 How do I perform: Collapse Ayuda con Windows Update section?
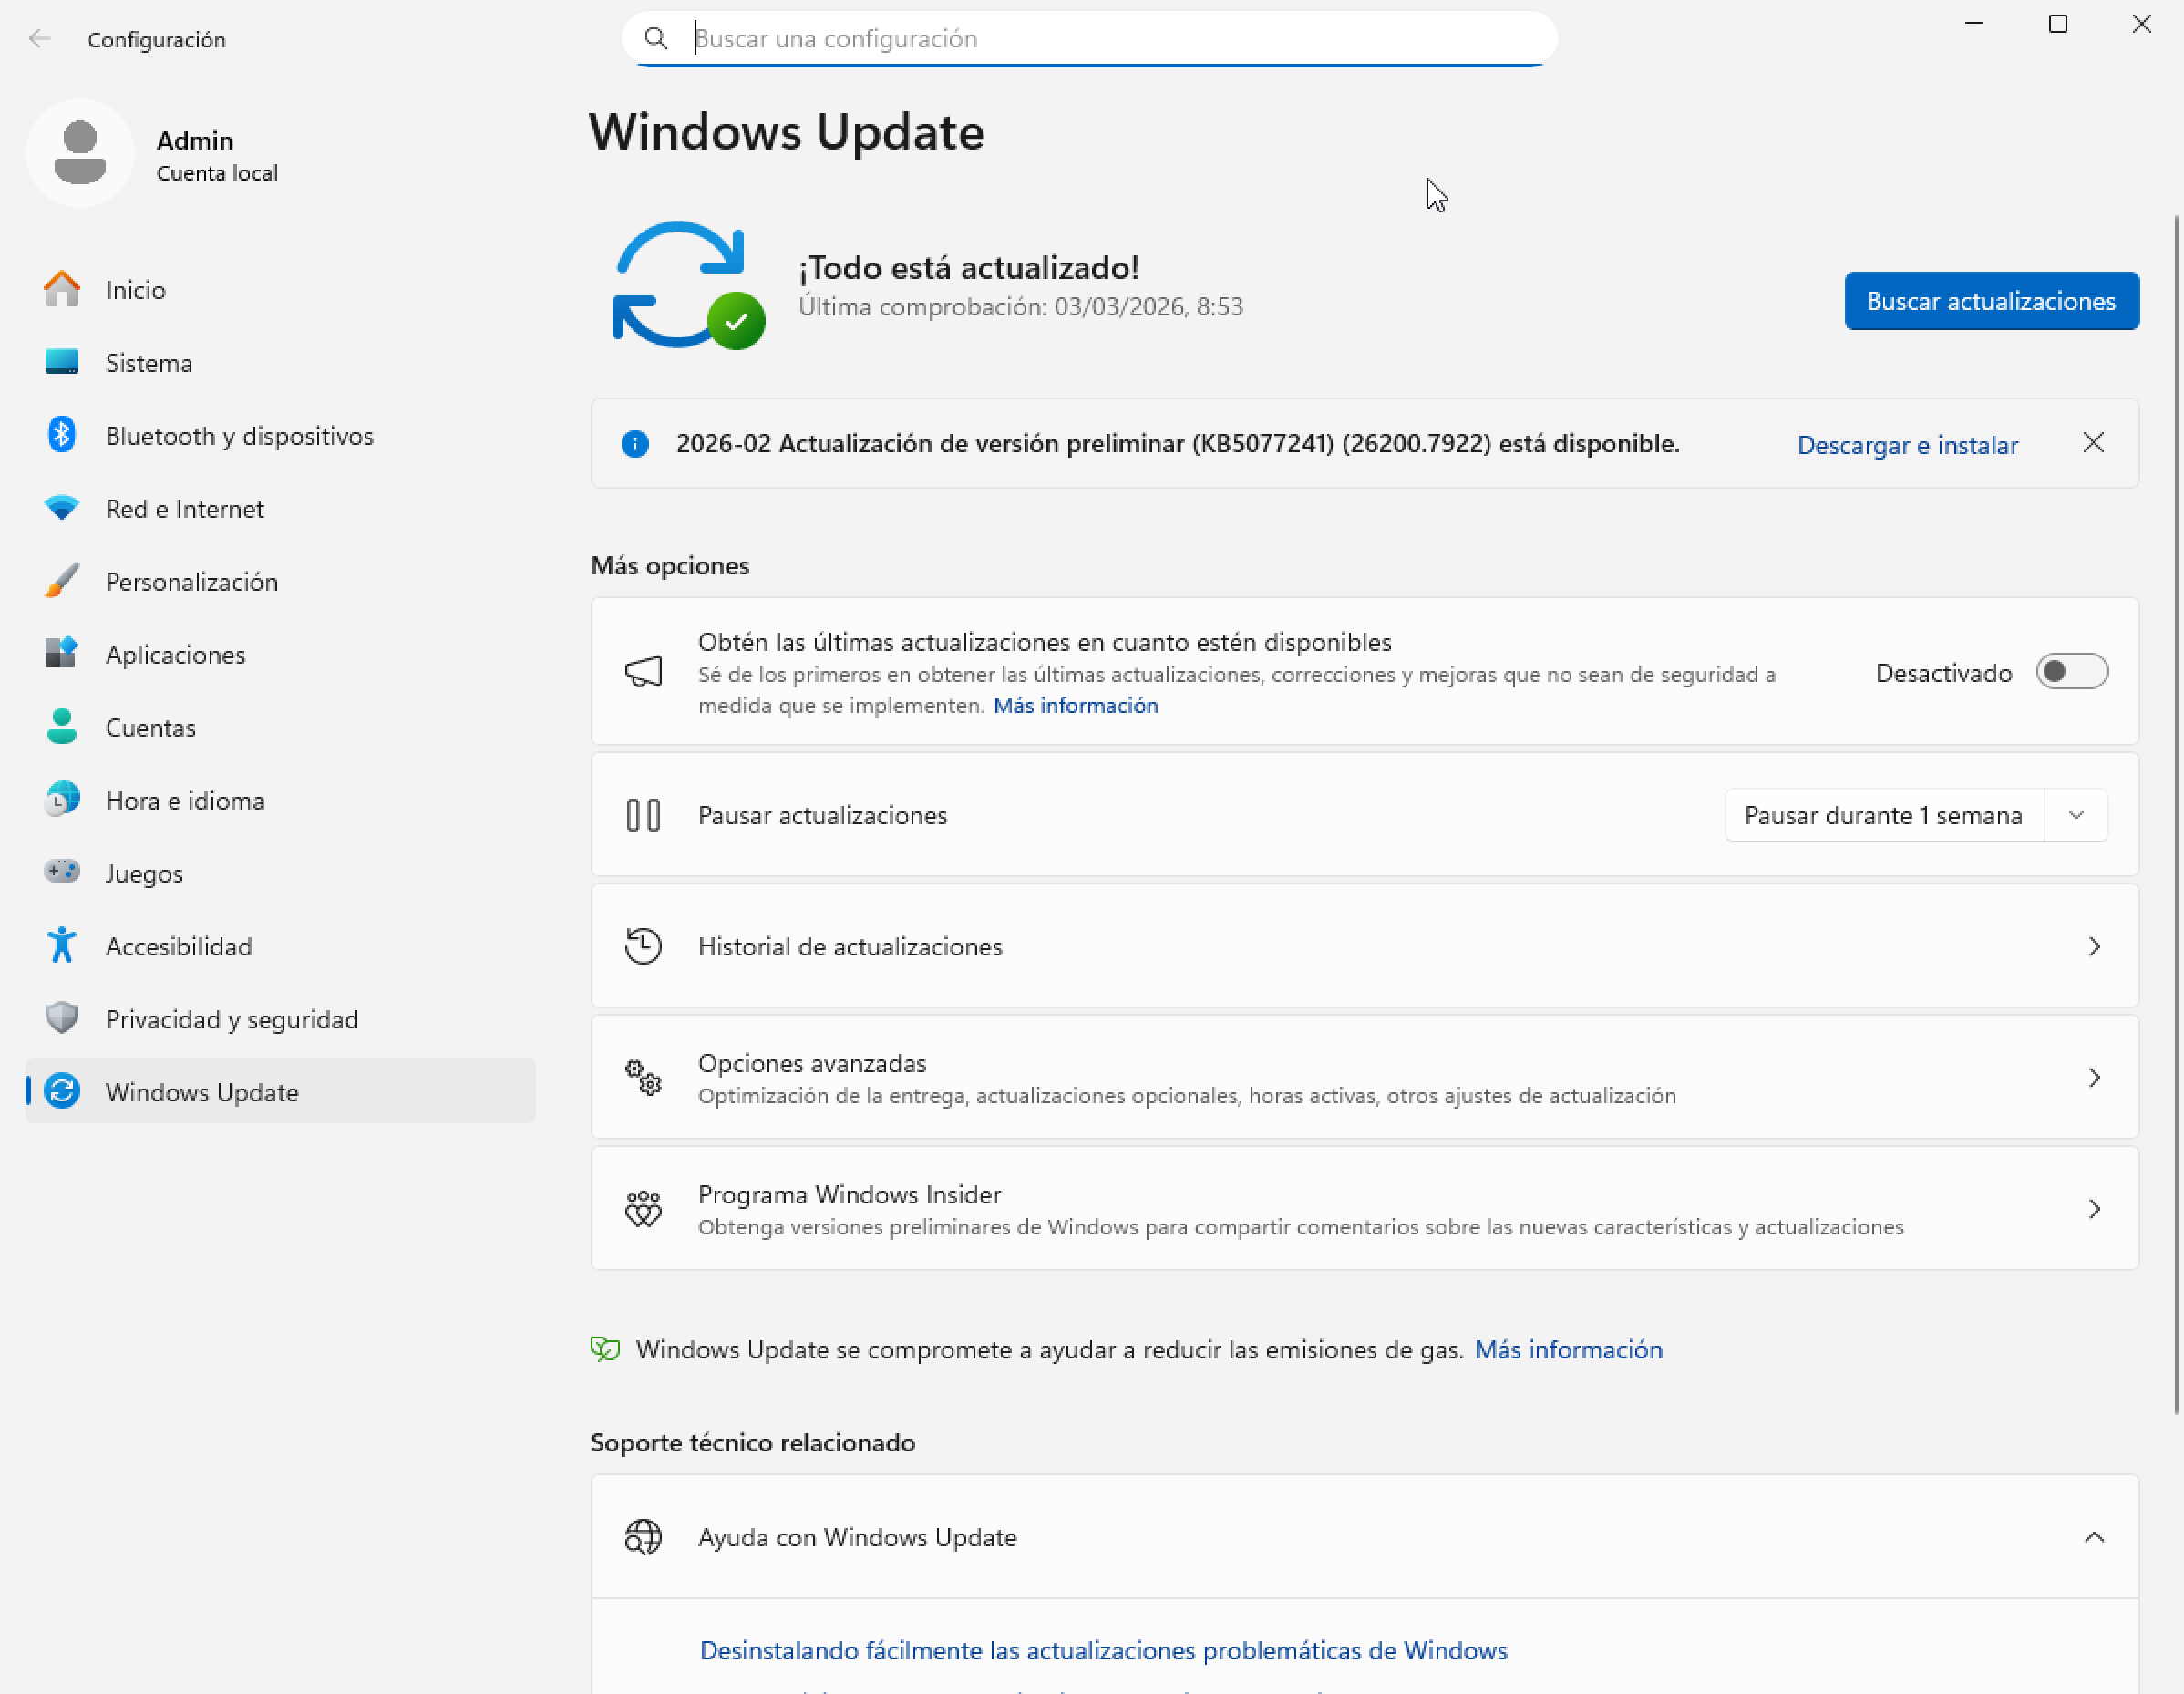(2094, 1537)
